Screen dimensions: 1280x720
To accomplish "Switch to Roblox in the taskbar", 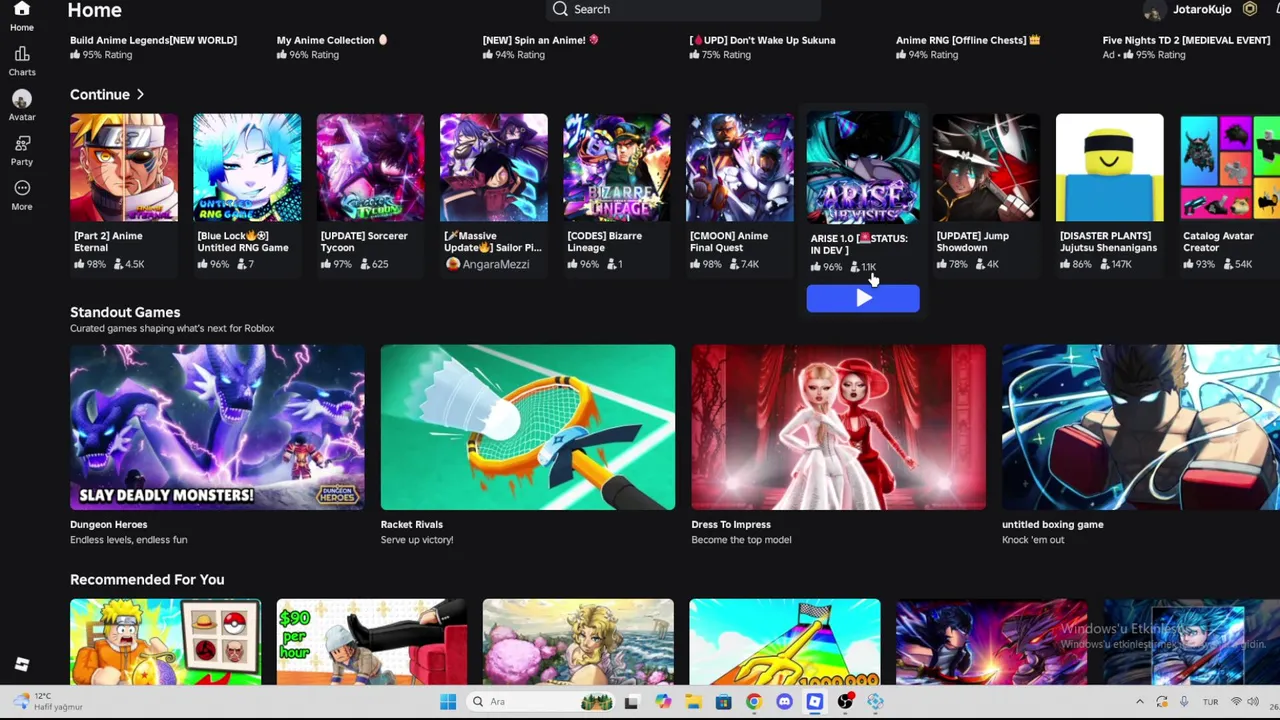I will 815,702.
